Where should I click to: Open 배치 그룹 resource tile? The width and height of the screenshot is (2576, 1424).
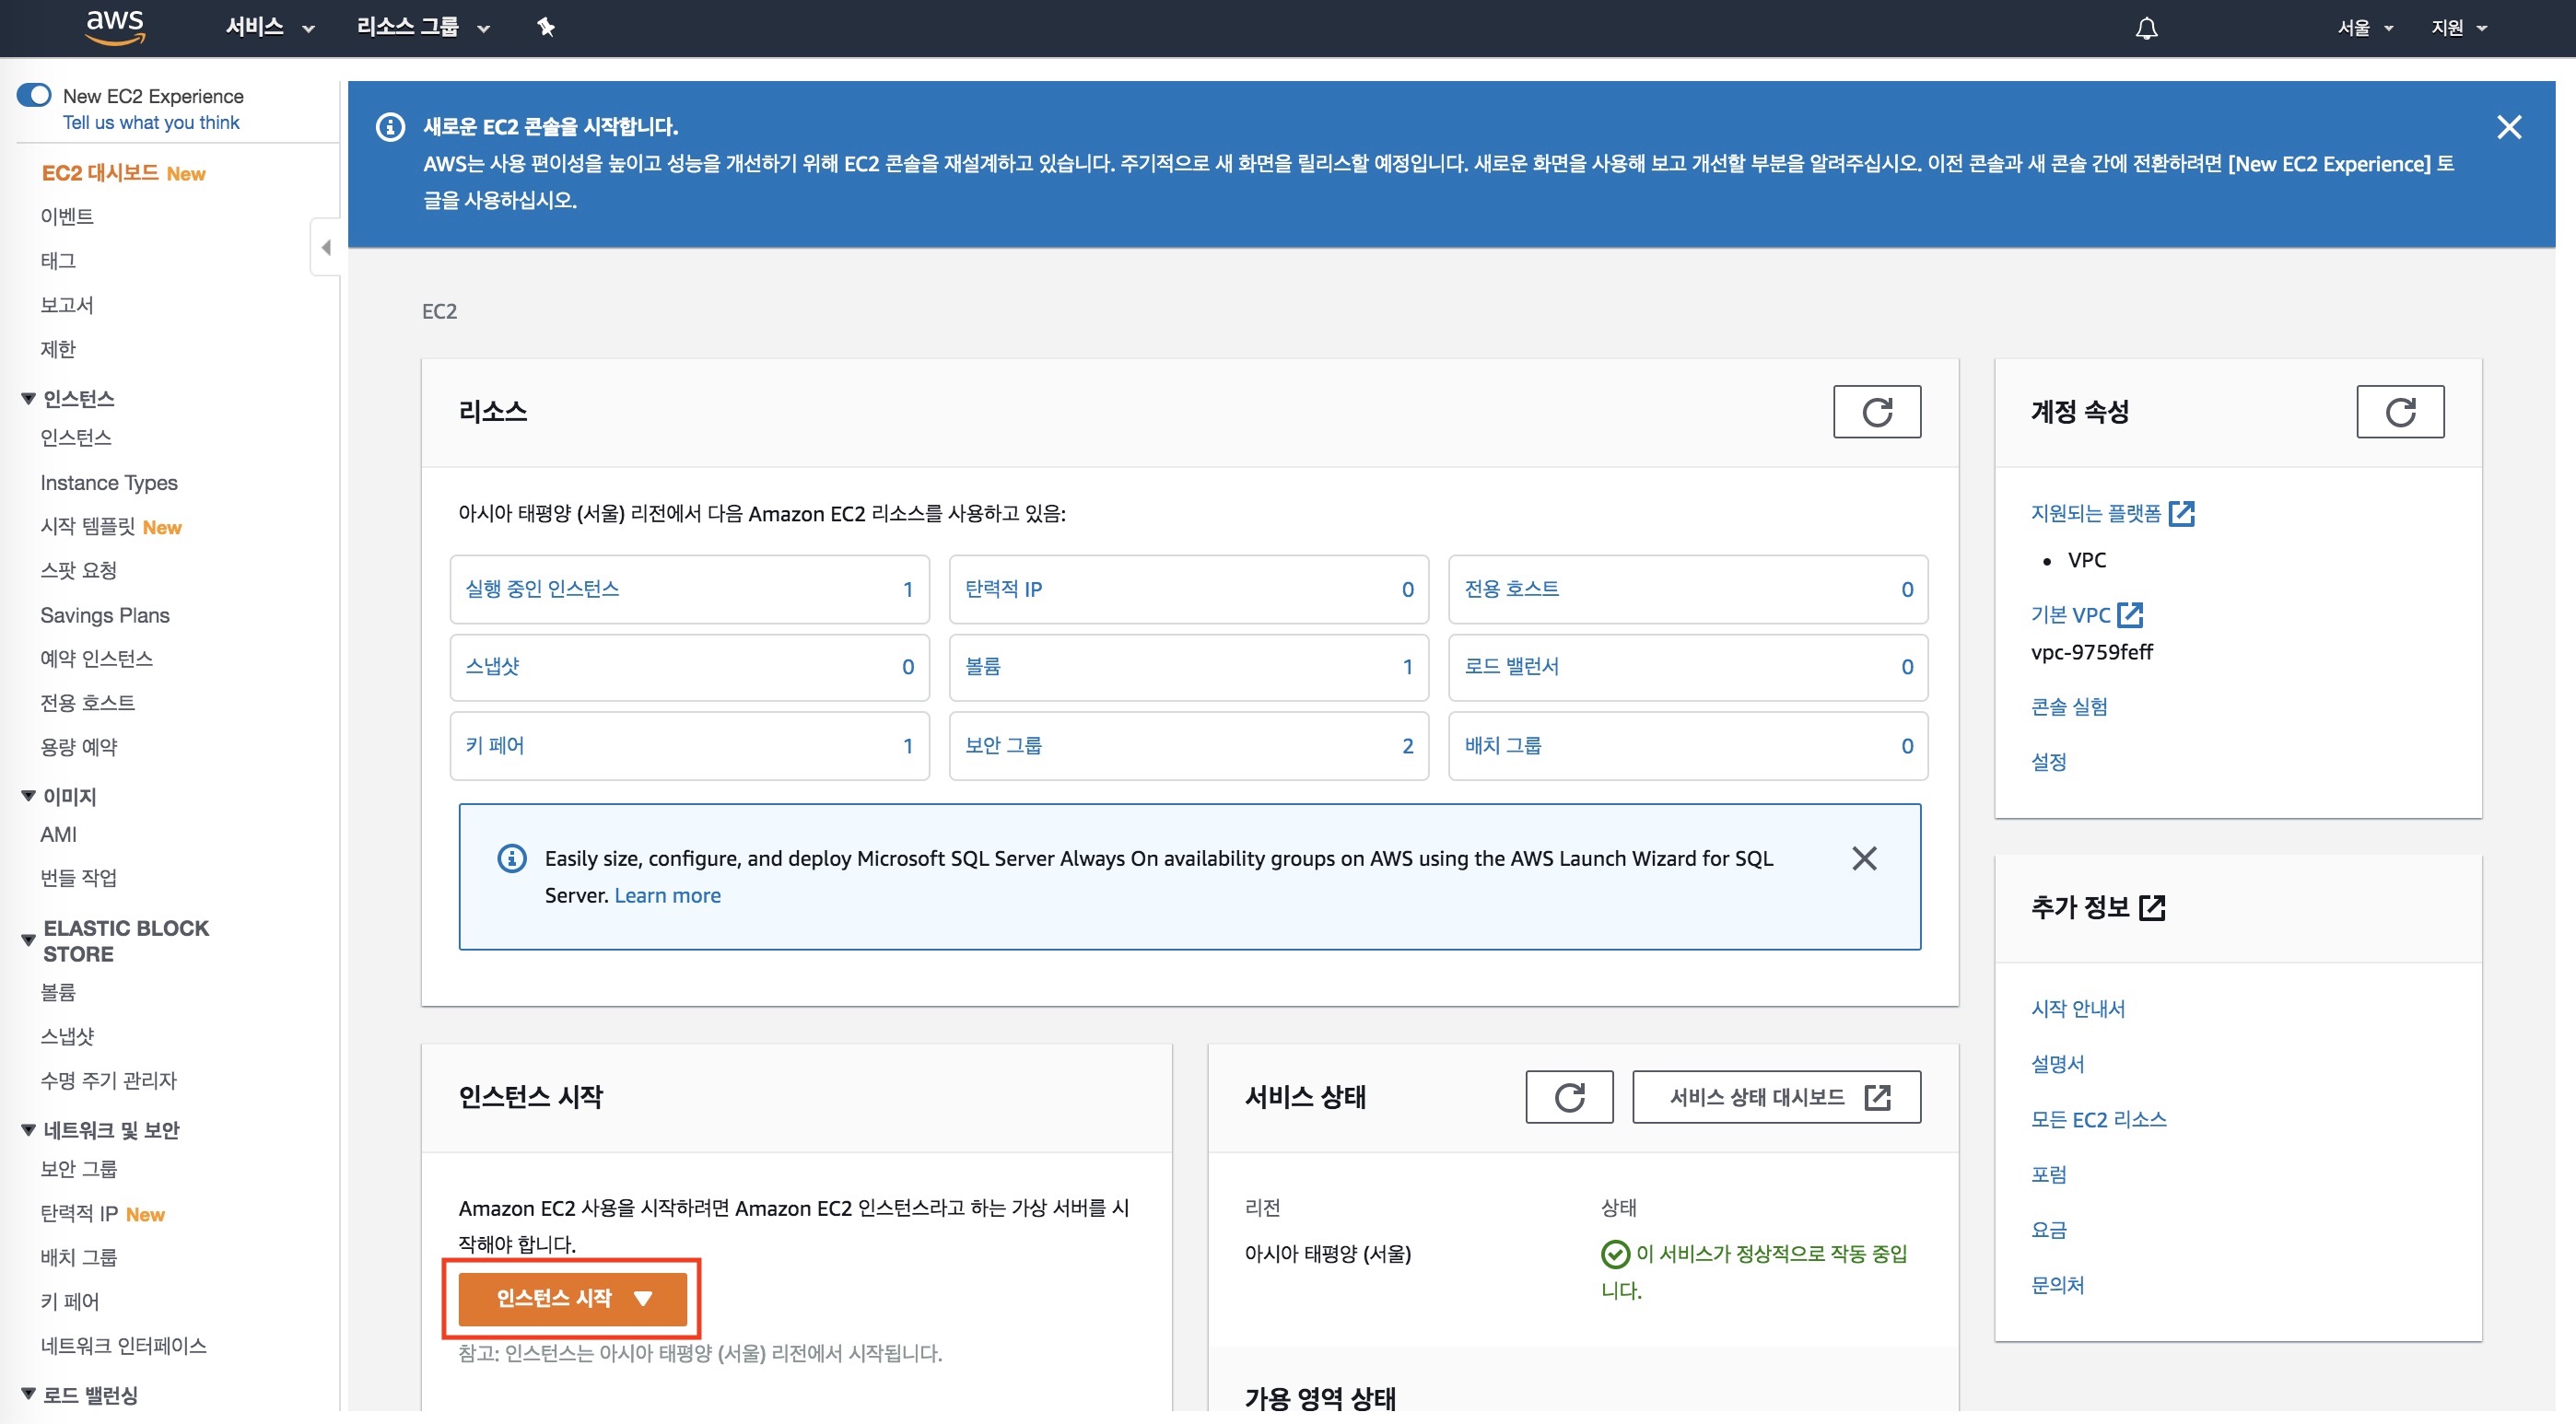pos(1688,746)
